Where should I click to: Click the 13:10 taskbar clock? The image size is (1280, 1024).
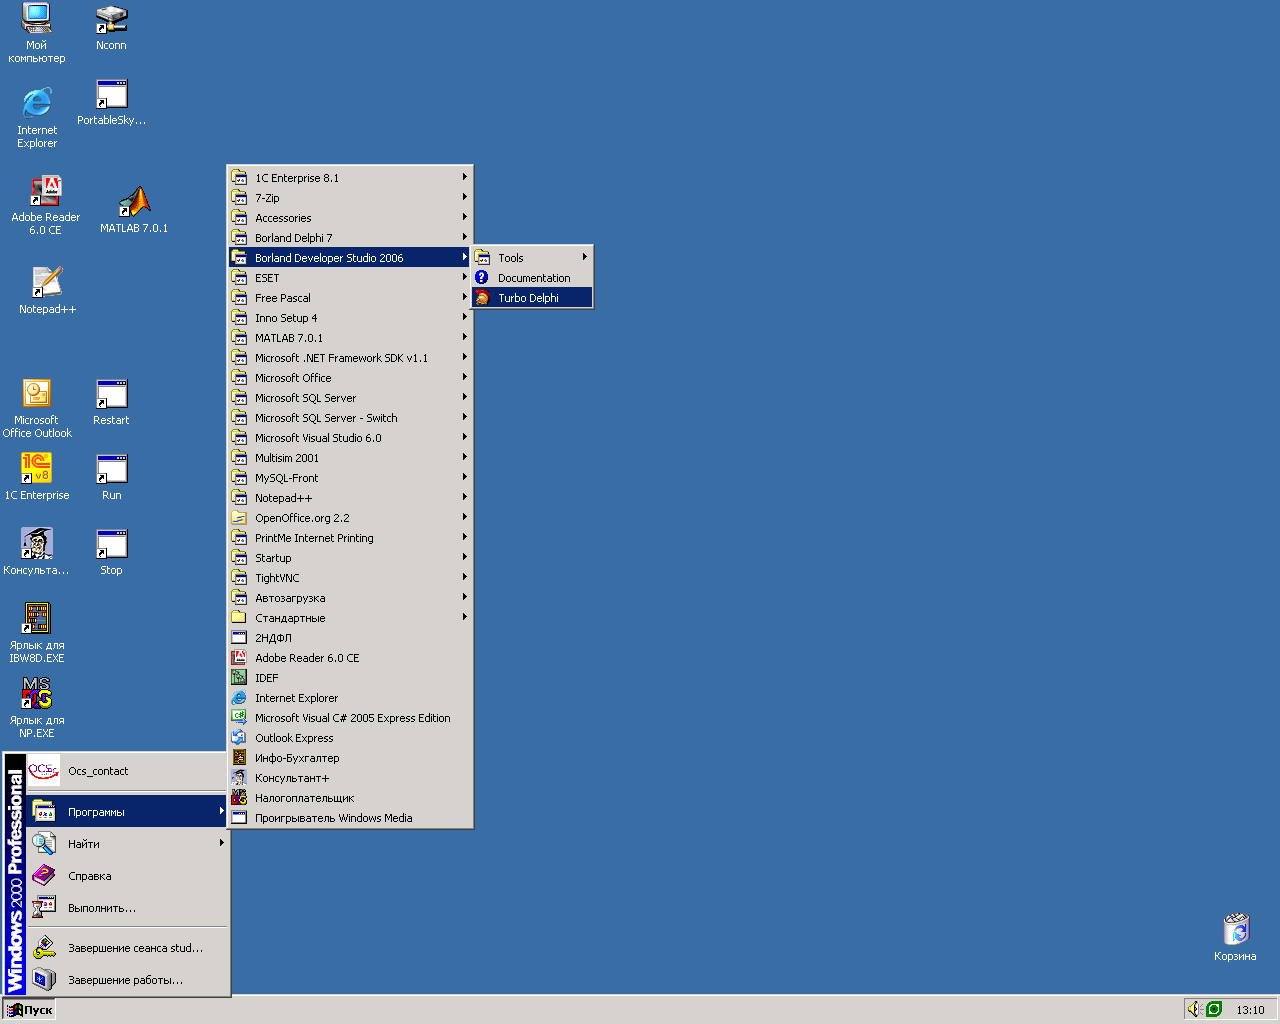(x=1250, y=1010)
